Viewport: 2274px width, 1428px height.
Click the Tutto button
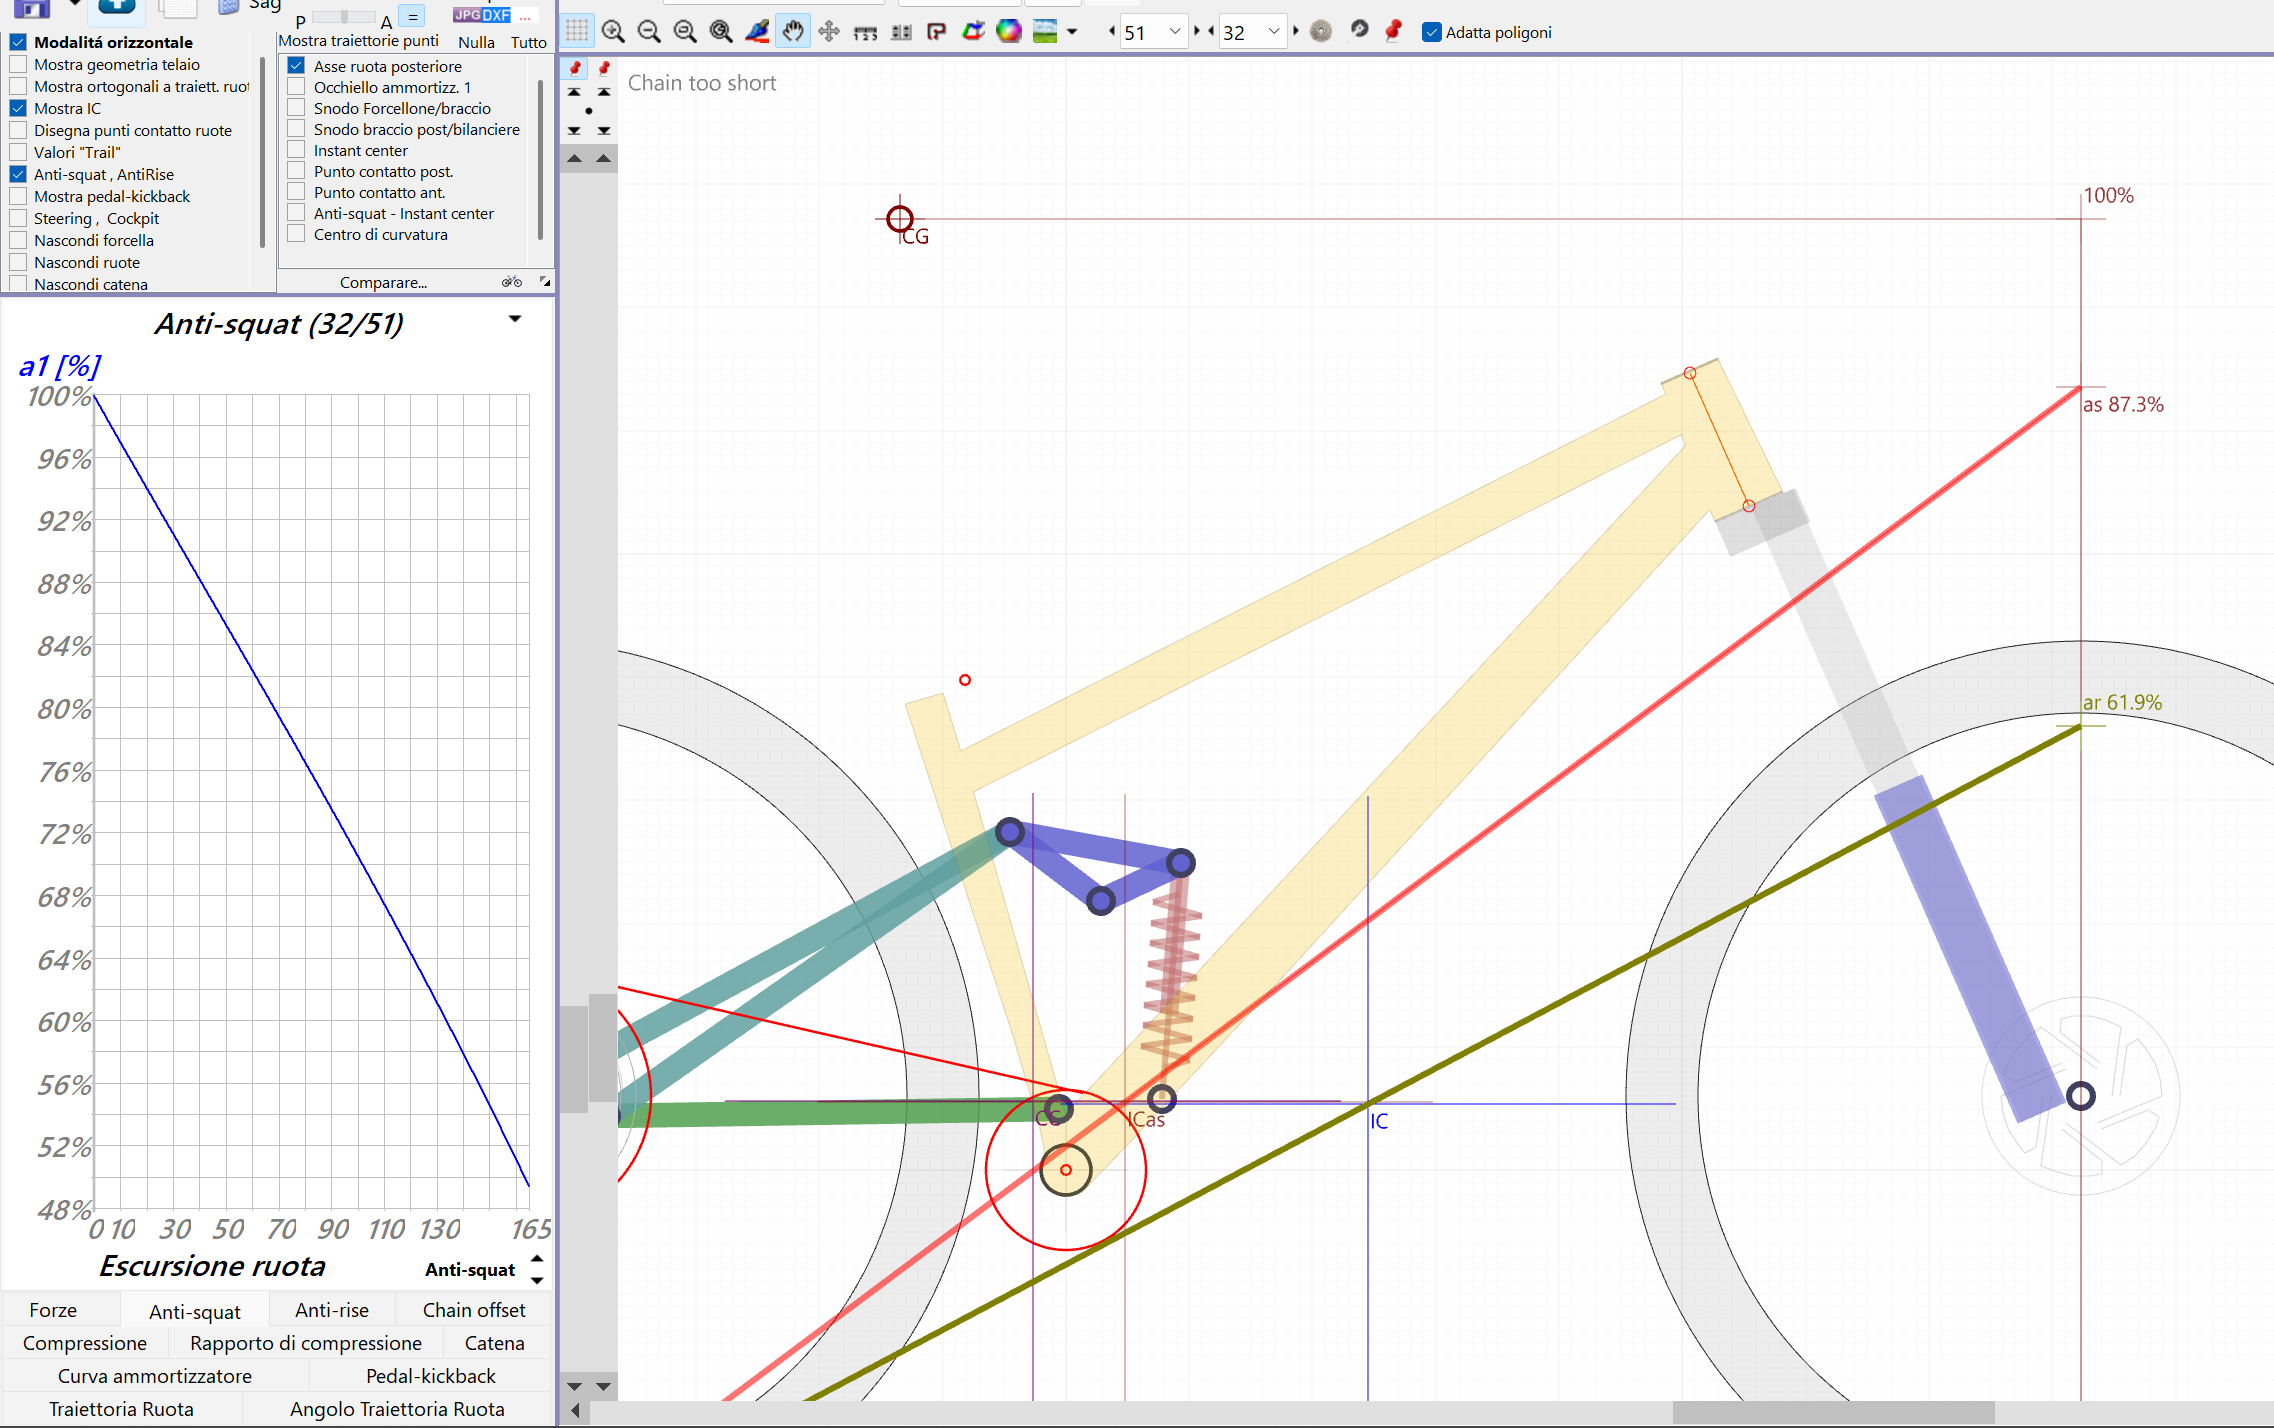tap(529, 42)
